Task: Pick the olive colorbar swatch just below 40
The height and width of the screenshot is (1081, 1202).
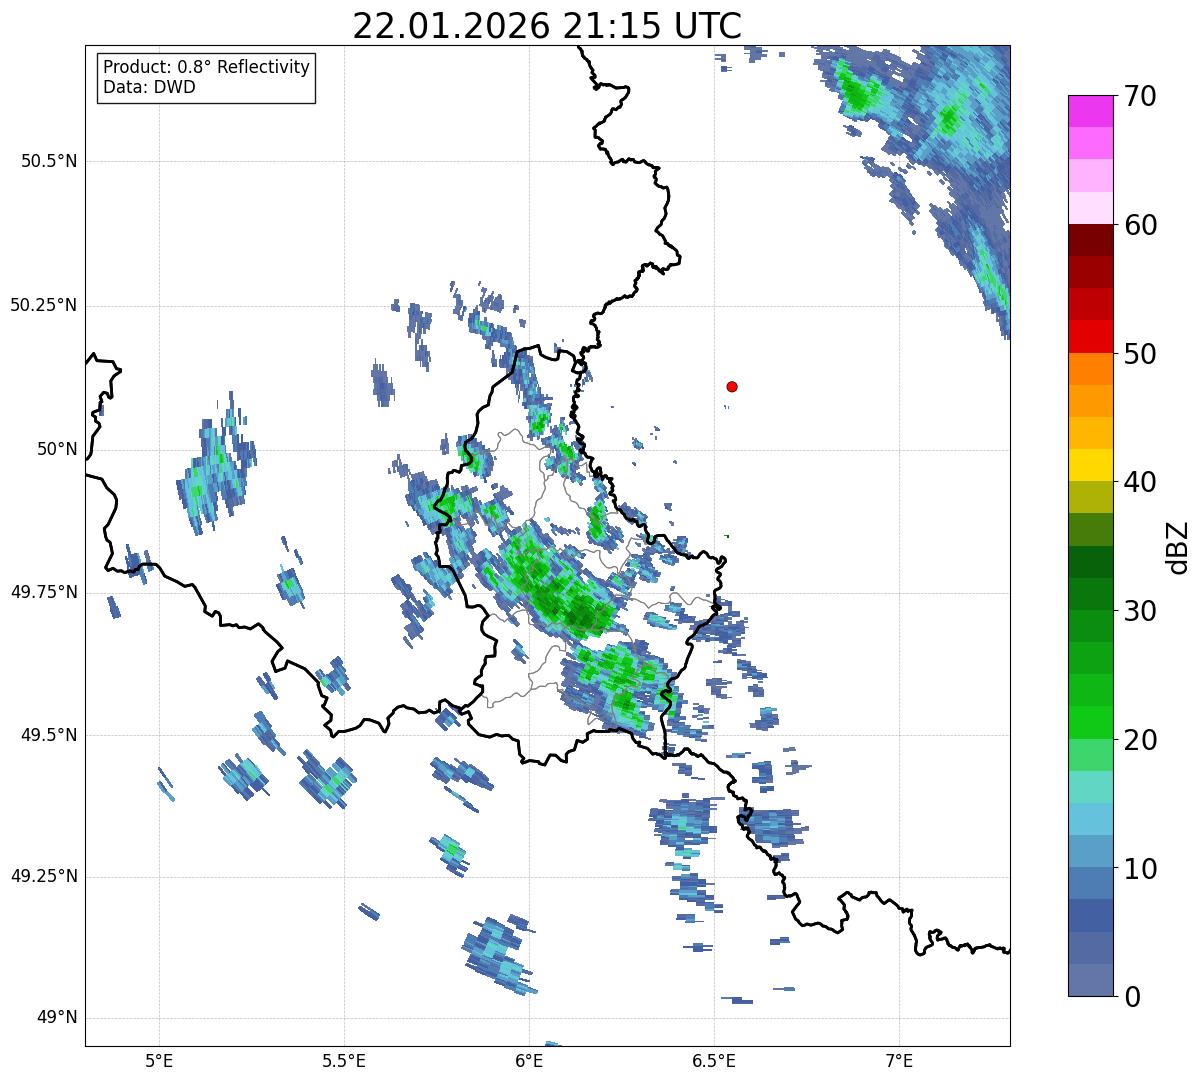Action: (x=1090, y=497)
